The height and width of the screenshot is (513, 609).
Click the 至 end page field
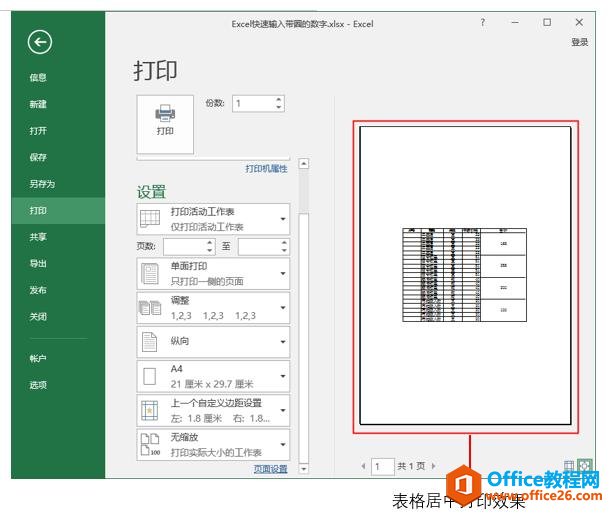(259, 246)
